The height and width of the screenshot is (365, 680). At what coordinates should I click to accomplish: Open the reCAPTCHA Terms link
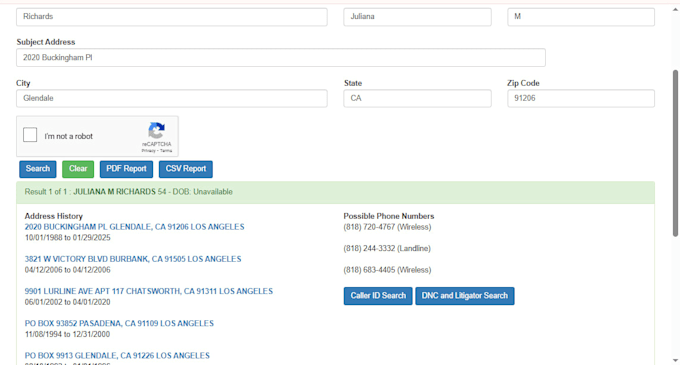click(x=166, y=151)
